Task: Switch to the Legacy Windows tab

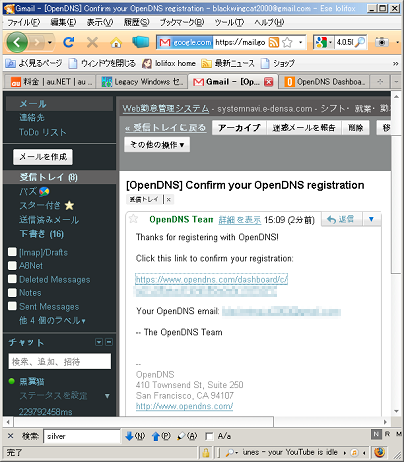Action: [142, 82]
